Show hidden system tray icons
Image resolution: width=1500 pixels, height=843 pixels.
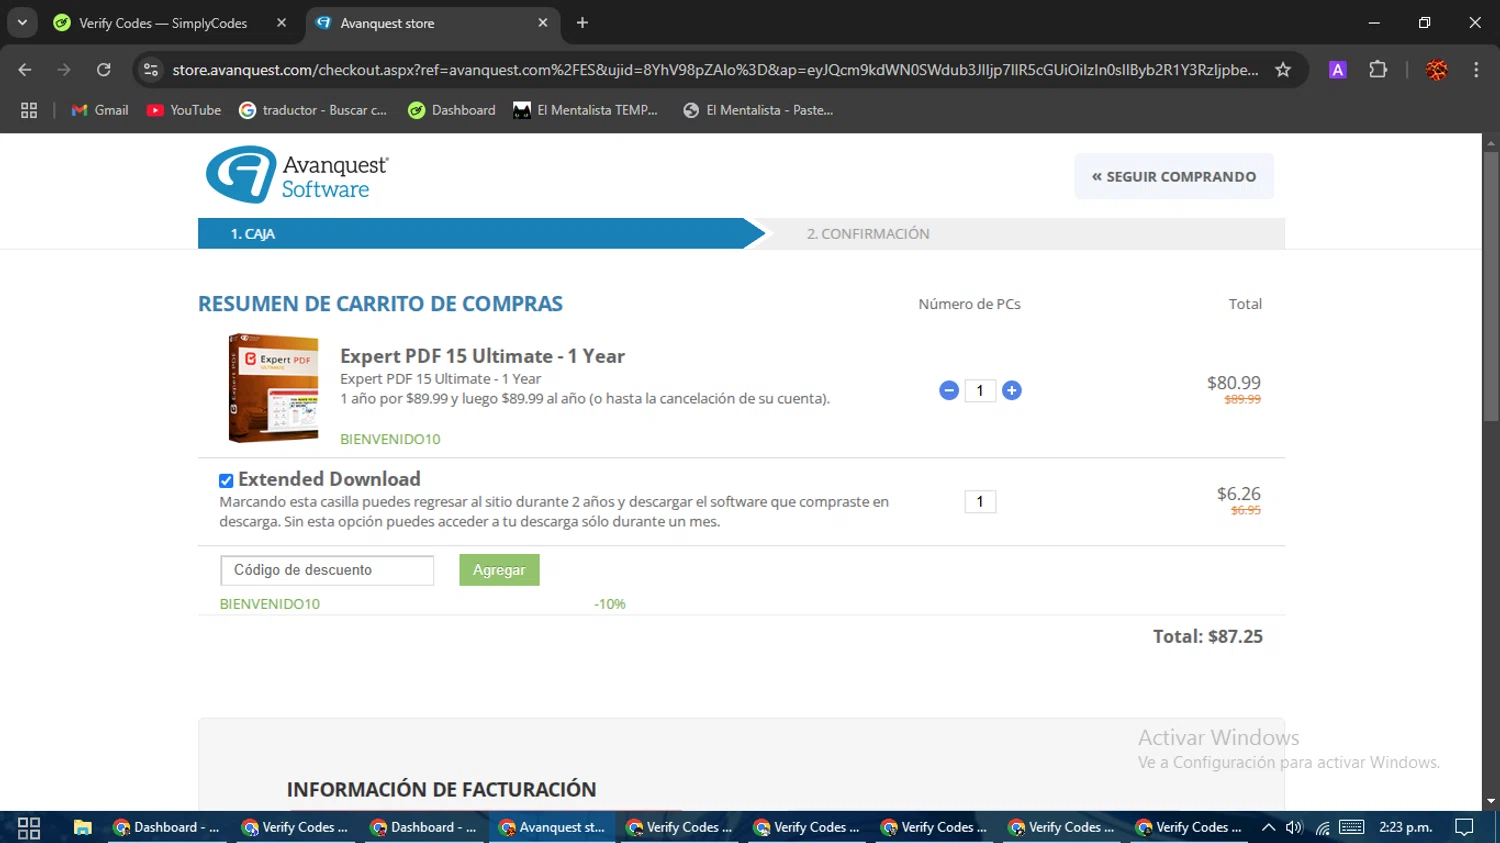(x=1268, y=827)
